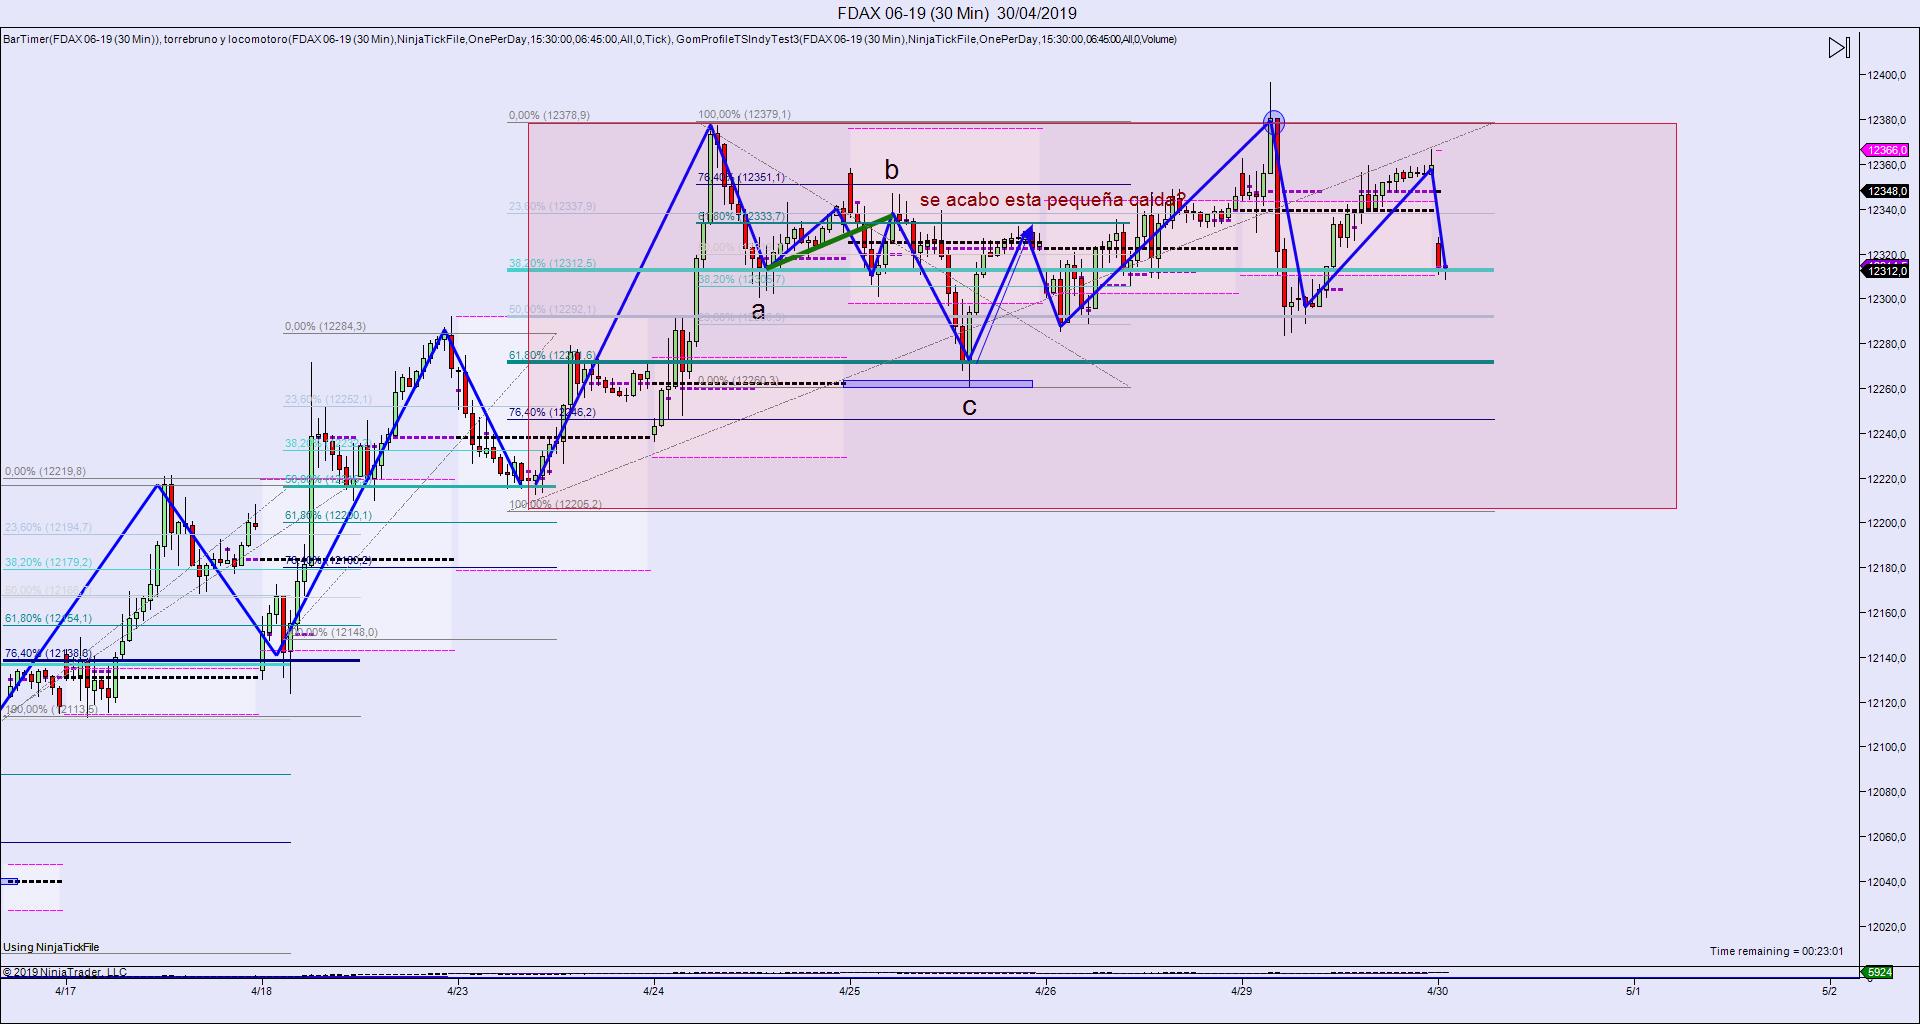Click the 'Using NinjaTickFile' status text
Viewport: 1920px width, 1024px height.
pos(51,947)
